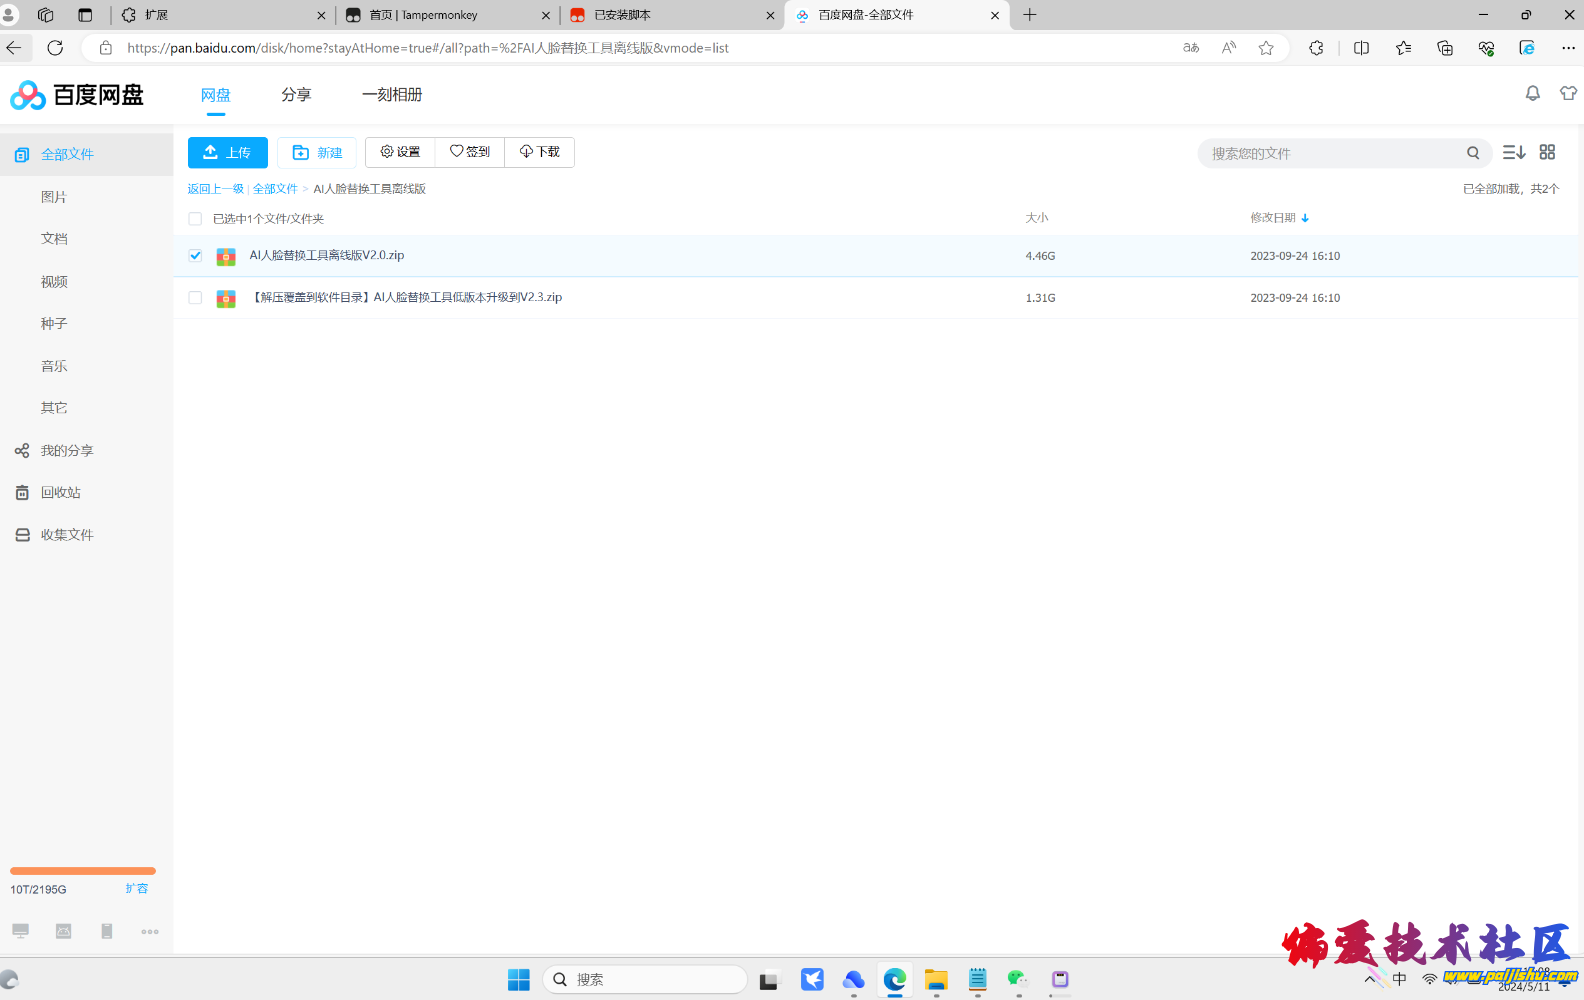
Task: Check the V2.3 upgrade zip file checkbox
Action: [195, 298]
